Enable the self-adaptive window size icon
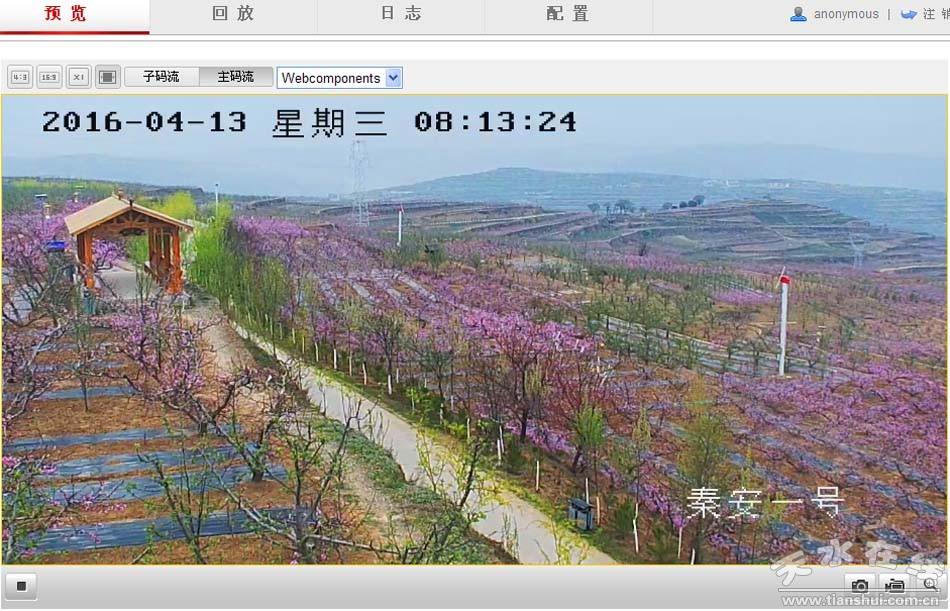Viewport: 950px width, 611px height. click(x=108, y=77)
